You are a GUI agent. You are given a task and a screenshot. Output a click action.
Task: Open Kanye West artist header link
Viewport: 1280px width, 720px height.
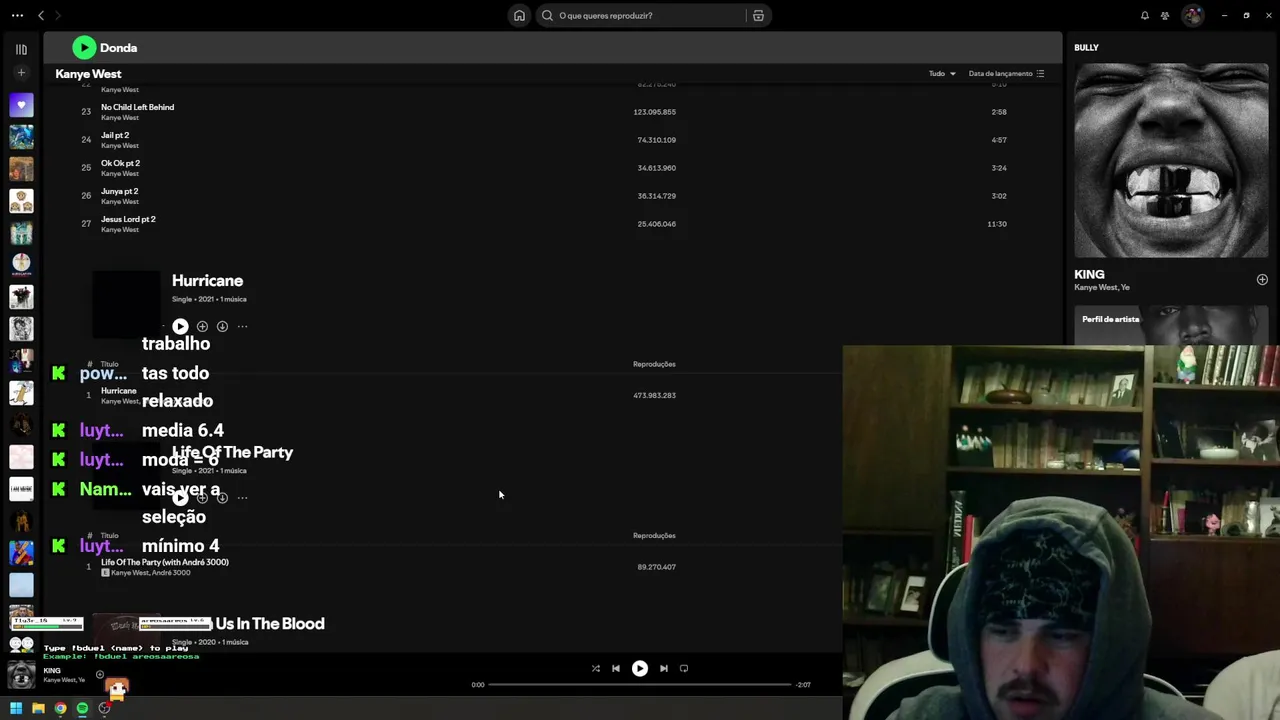click(x=88, y=73)
